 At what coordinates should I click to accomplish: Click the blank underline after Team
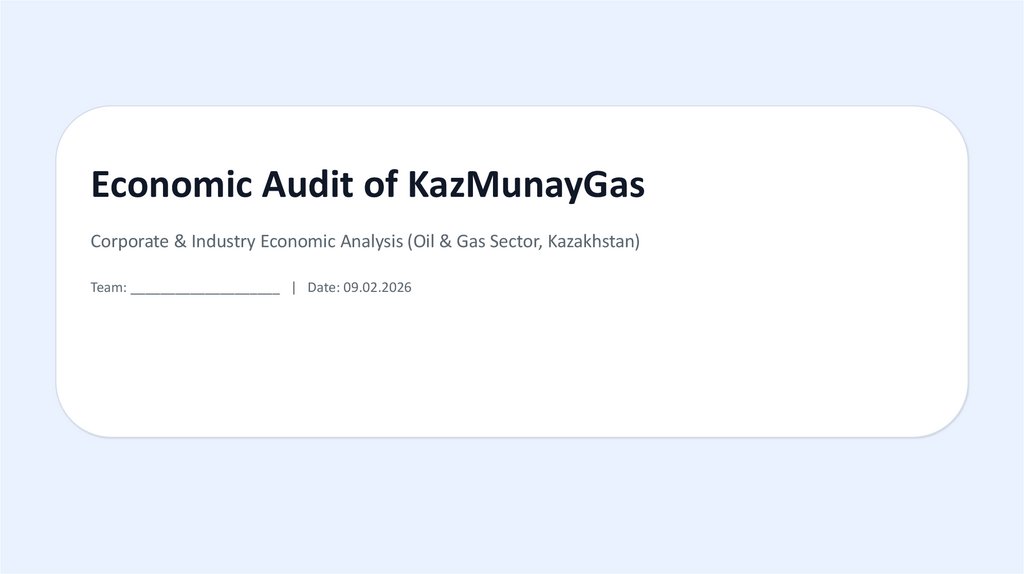[x=205, y=290]
